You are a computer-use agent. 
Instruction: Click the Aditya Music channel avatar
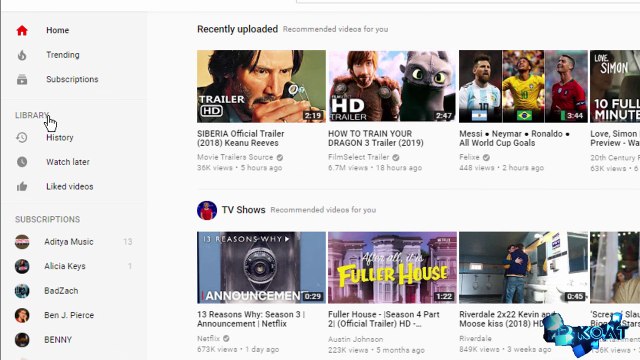click(x=22, y=242)
